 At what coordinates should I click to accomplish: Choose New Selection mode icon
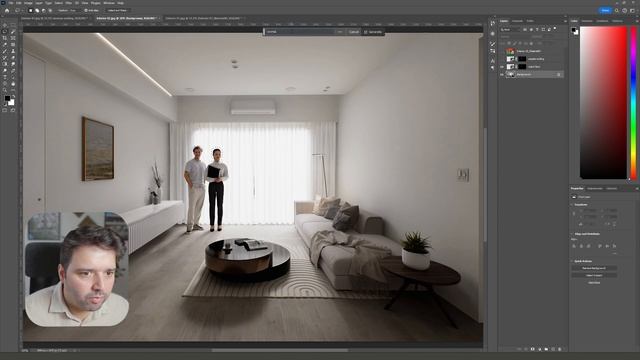pyautogui.click(x=31, y=10)
